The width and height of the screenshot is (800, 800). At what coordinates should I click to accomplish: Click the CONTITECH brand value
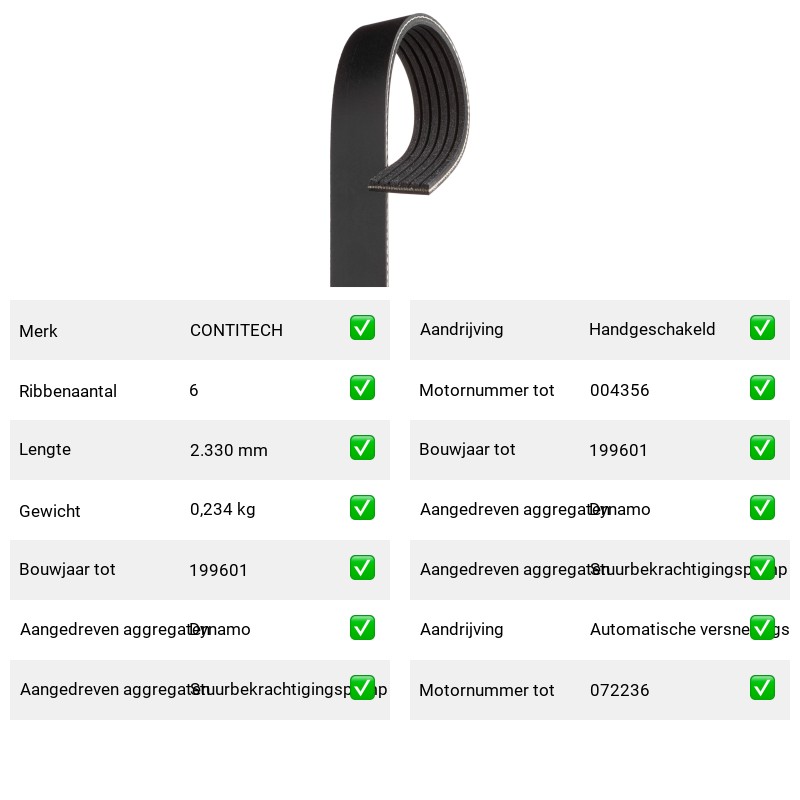(236, 330)
